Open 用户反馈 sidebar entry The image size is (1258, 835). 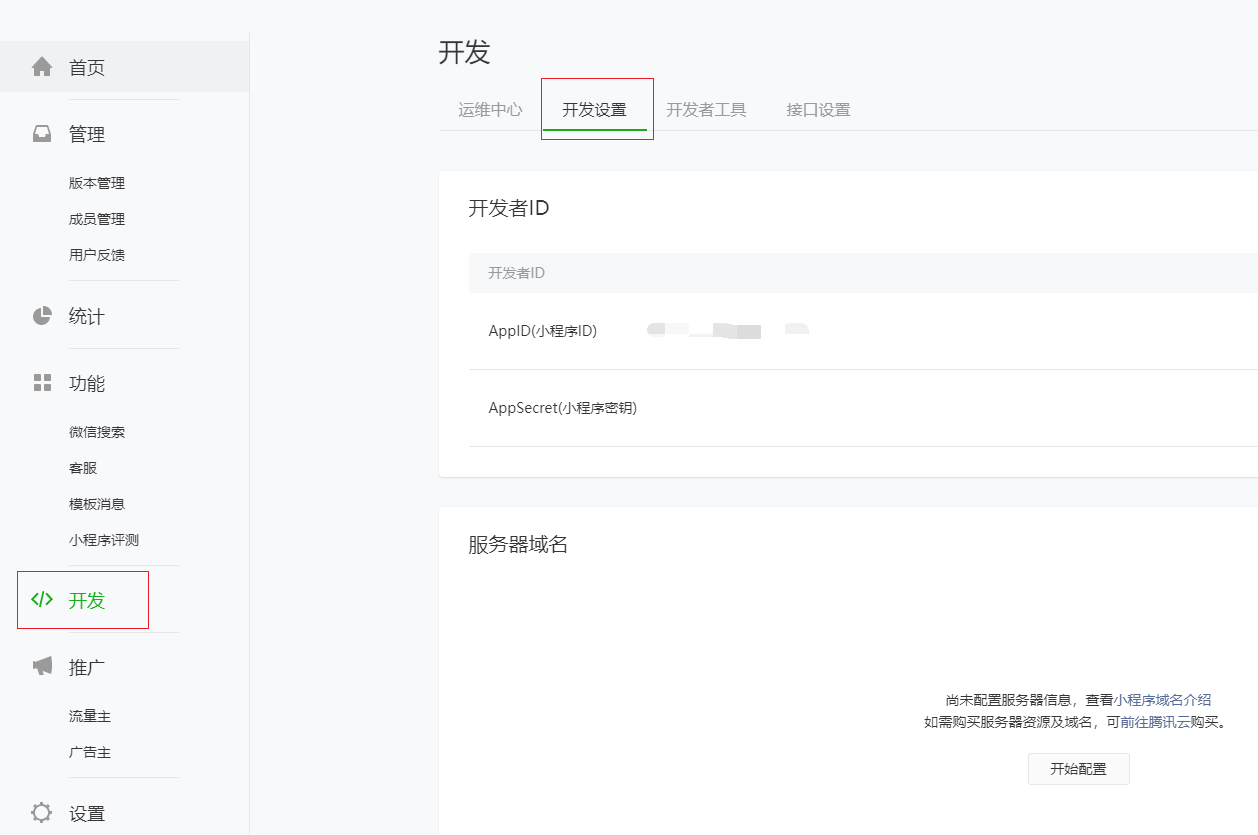click(x=97, y=255)
